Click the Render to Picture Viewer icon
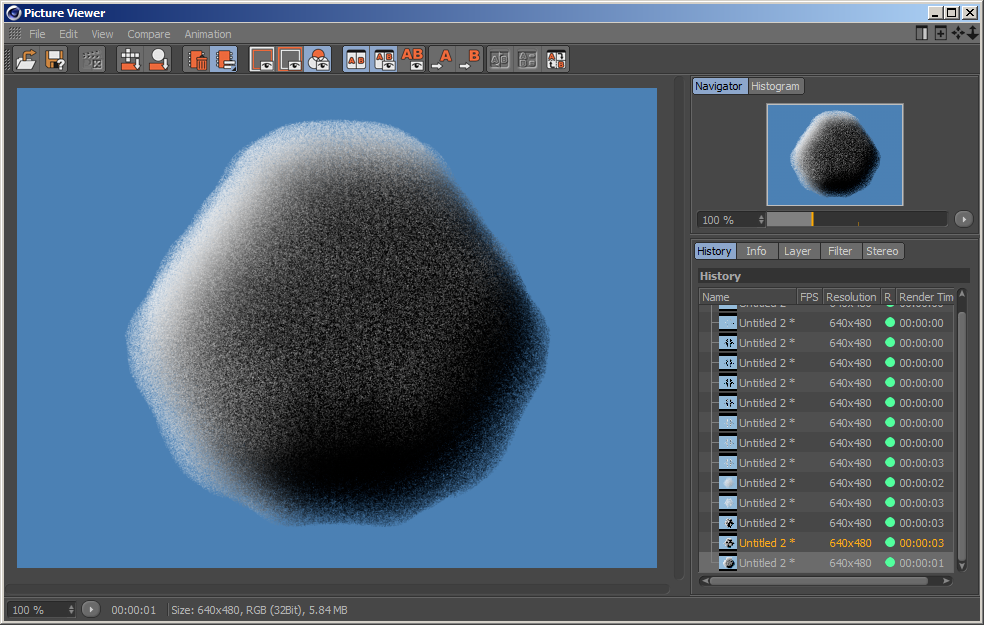Image resolution: width=984 pixels, height=625 pixels. click(x=131, y=60)
